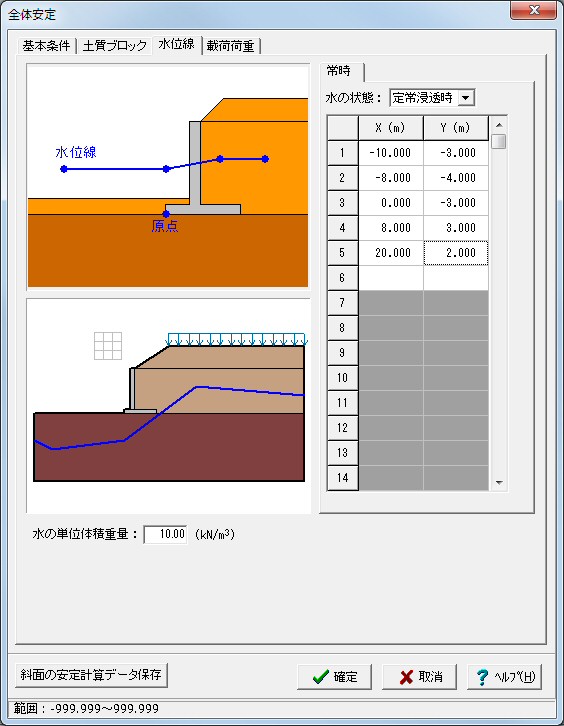Open the 載荷荷重 tab
Viewport: 564px width, 726px height.
point(231,46)
